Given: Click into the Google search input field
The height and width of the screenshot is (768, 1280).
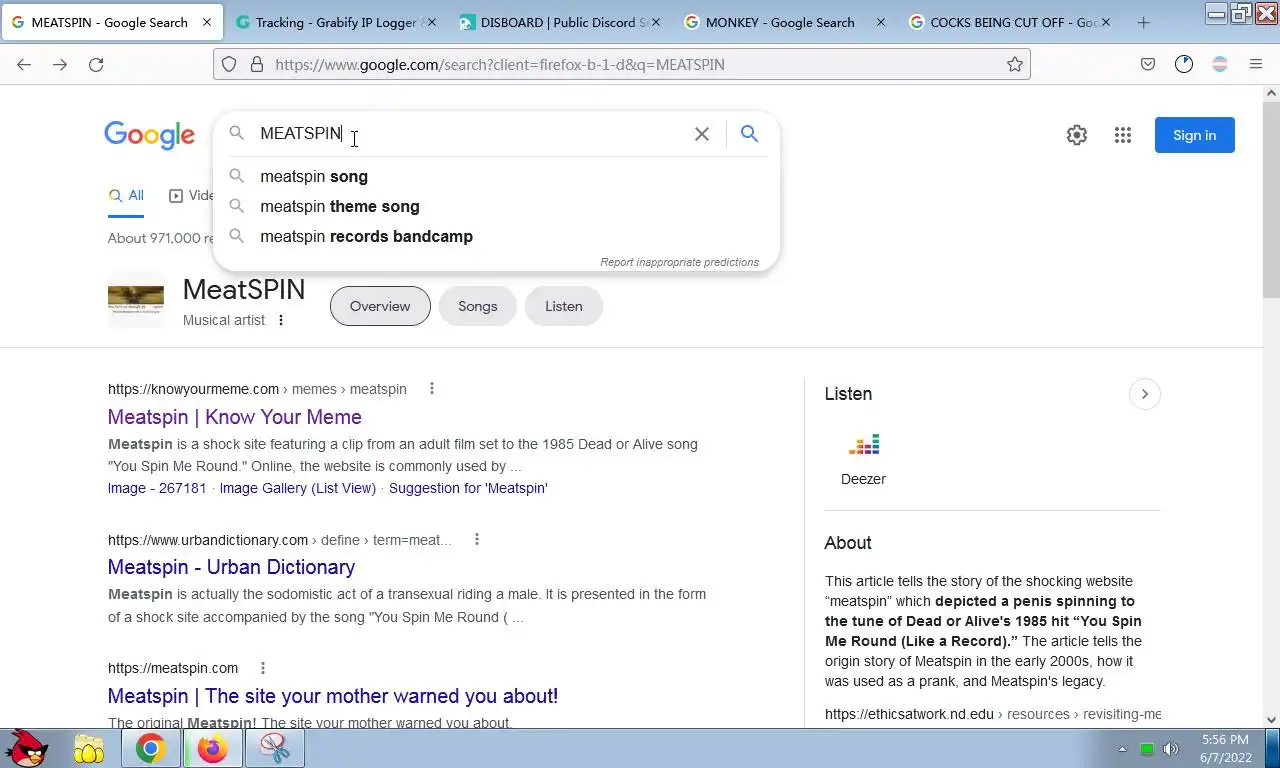Looking at the screenshot, I should (470, 134).
